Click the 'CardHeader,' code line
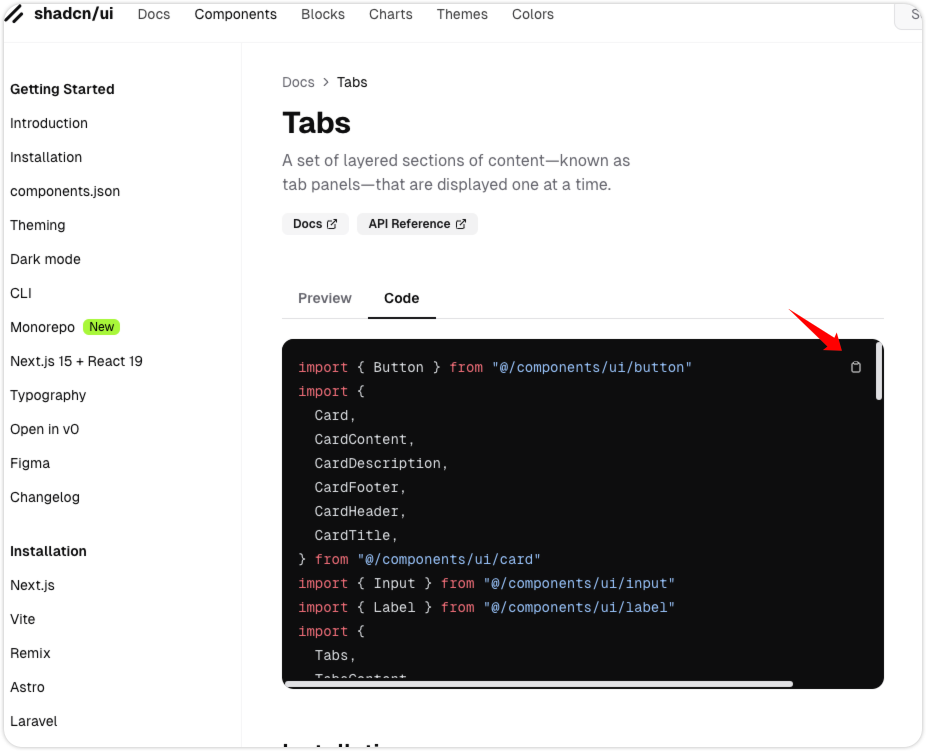This screenshot has height=751, width=926. click(360, 511)
